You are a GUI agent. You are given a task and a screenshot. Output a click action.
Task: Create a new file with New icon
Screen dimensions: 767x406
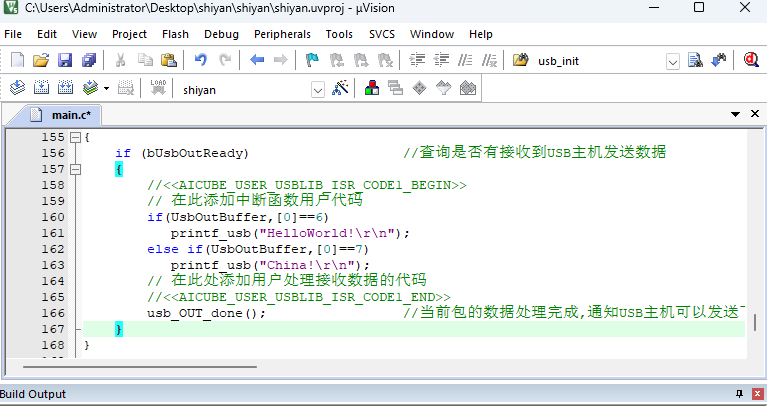click(18, 60)
